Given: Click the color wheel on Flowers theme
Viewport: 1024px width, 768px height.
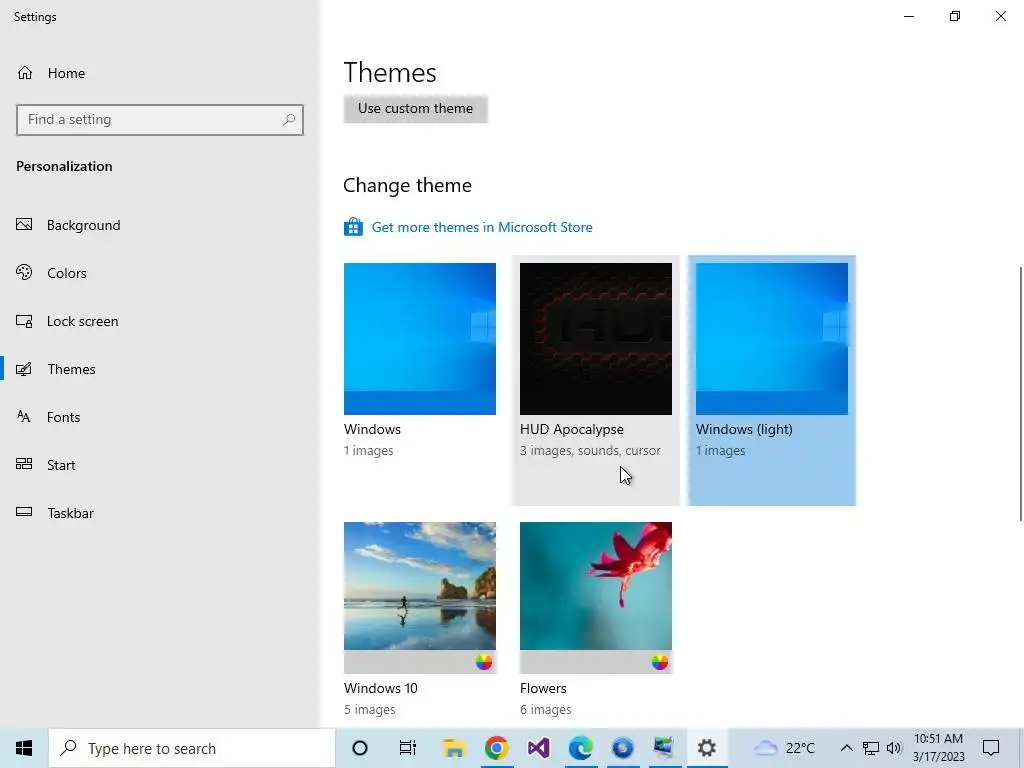Looking at the screenshot, I should click(660, 662).
